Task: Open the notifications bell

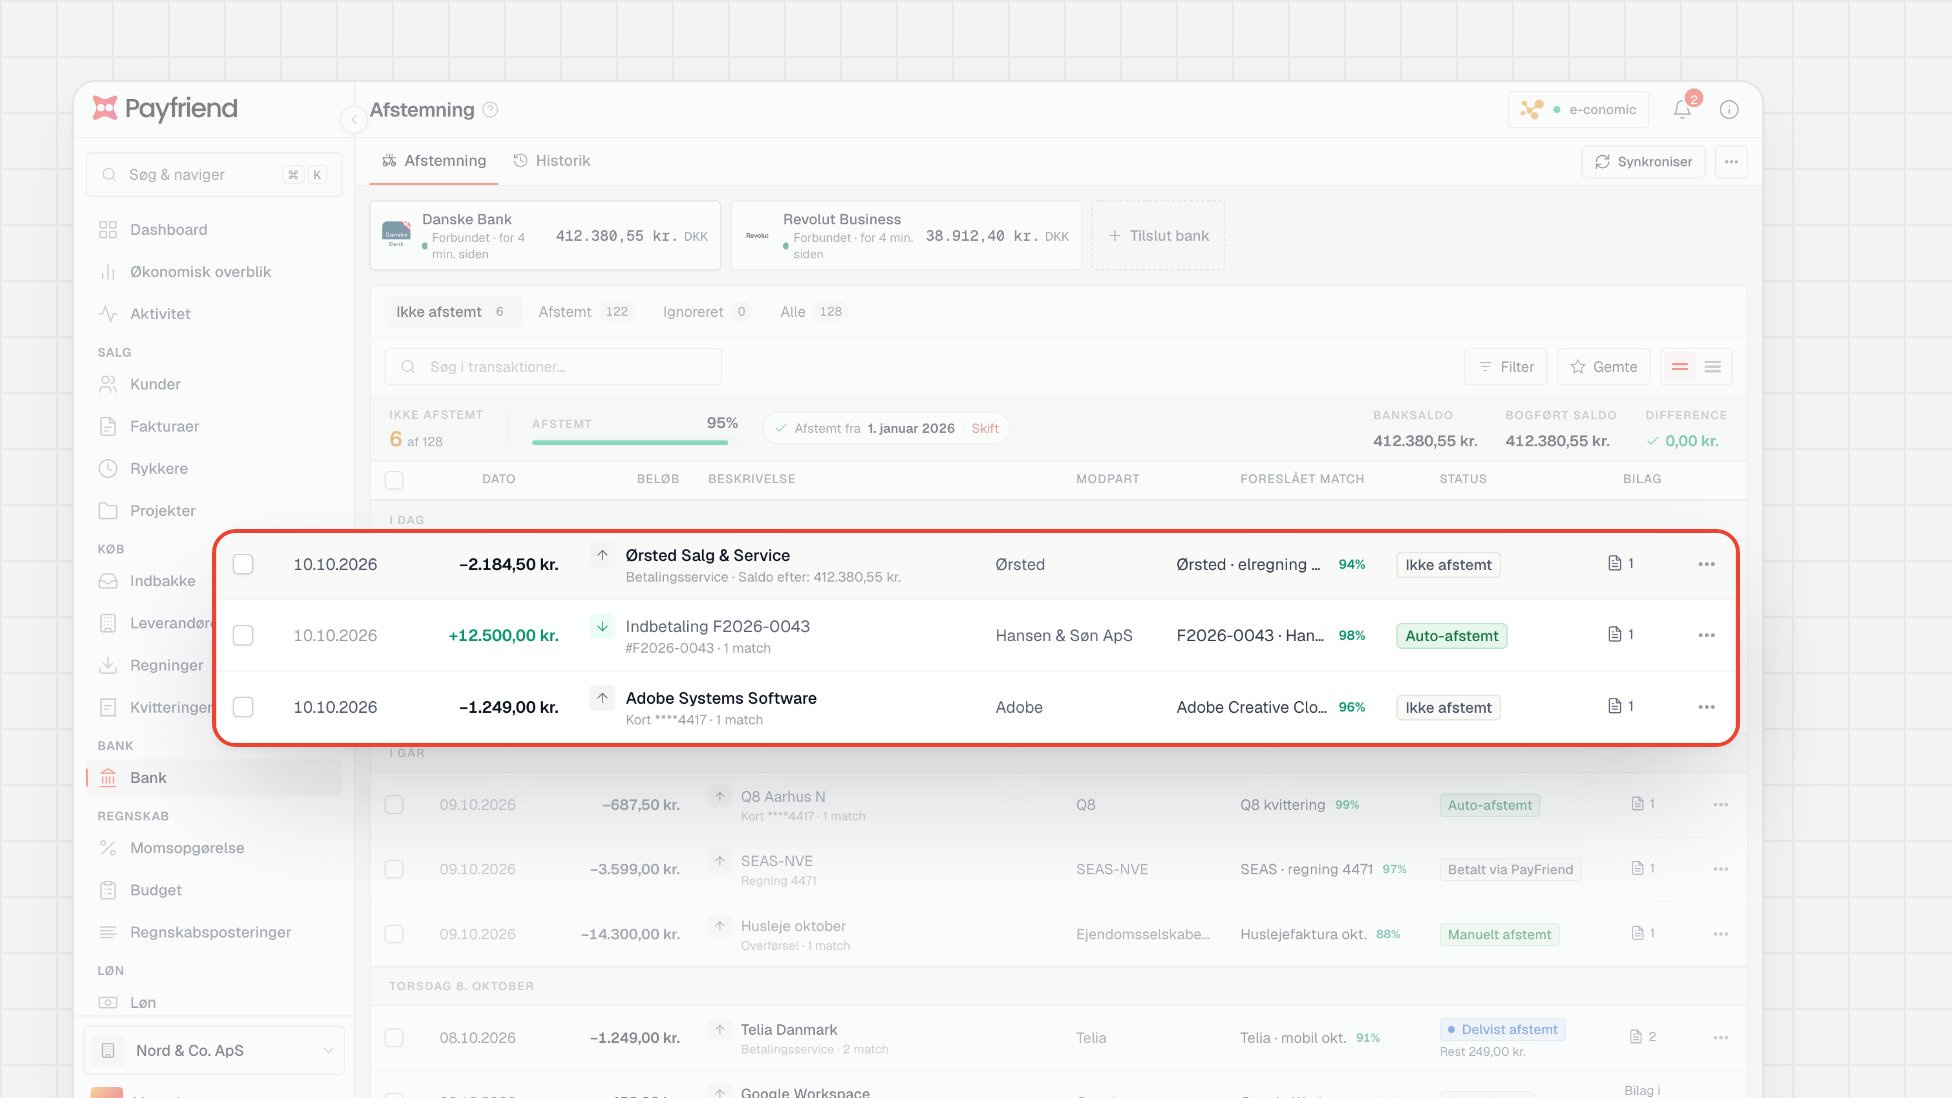Action: click(1682, 110)
